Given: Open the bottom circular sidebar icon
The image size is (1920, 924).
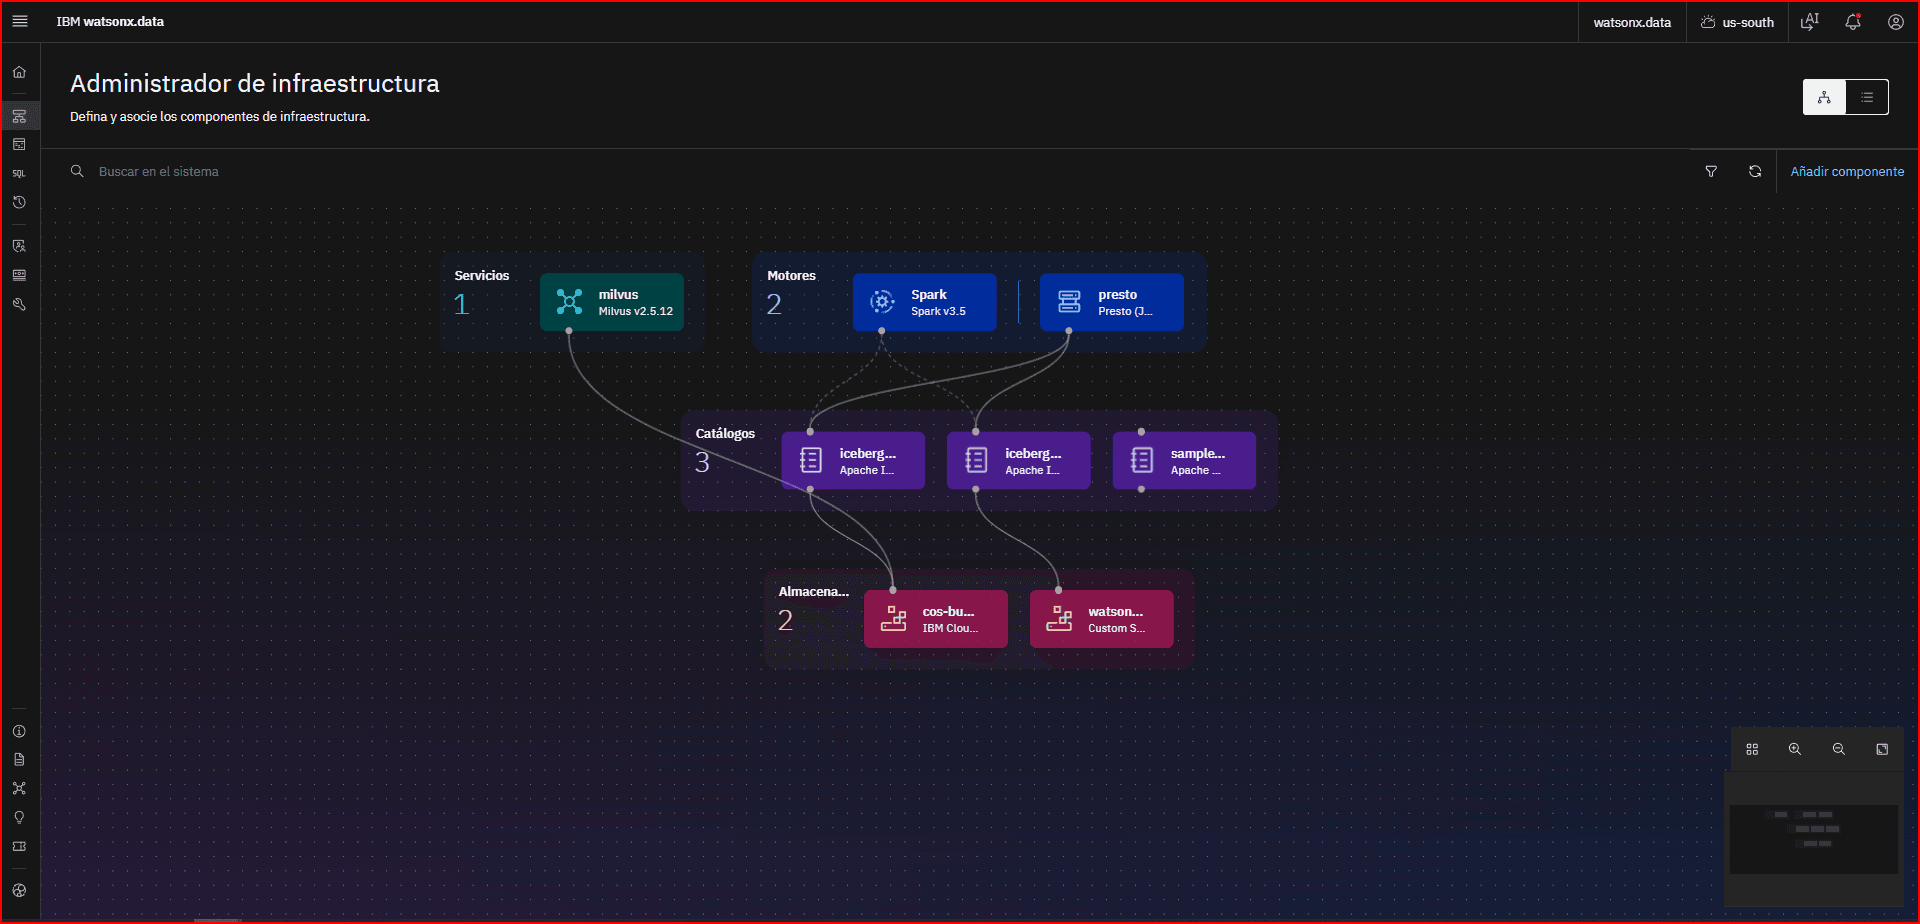Looking at the screenshot, I should click(x=19, y=890).
